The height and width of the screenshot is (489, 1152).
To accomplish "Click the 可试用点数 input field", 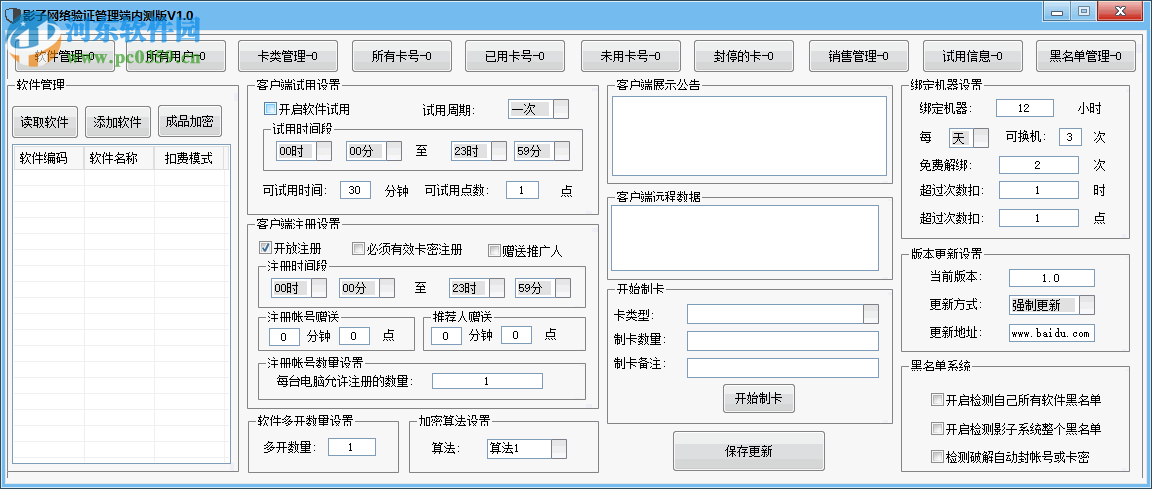I will point(522,190).
